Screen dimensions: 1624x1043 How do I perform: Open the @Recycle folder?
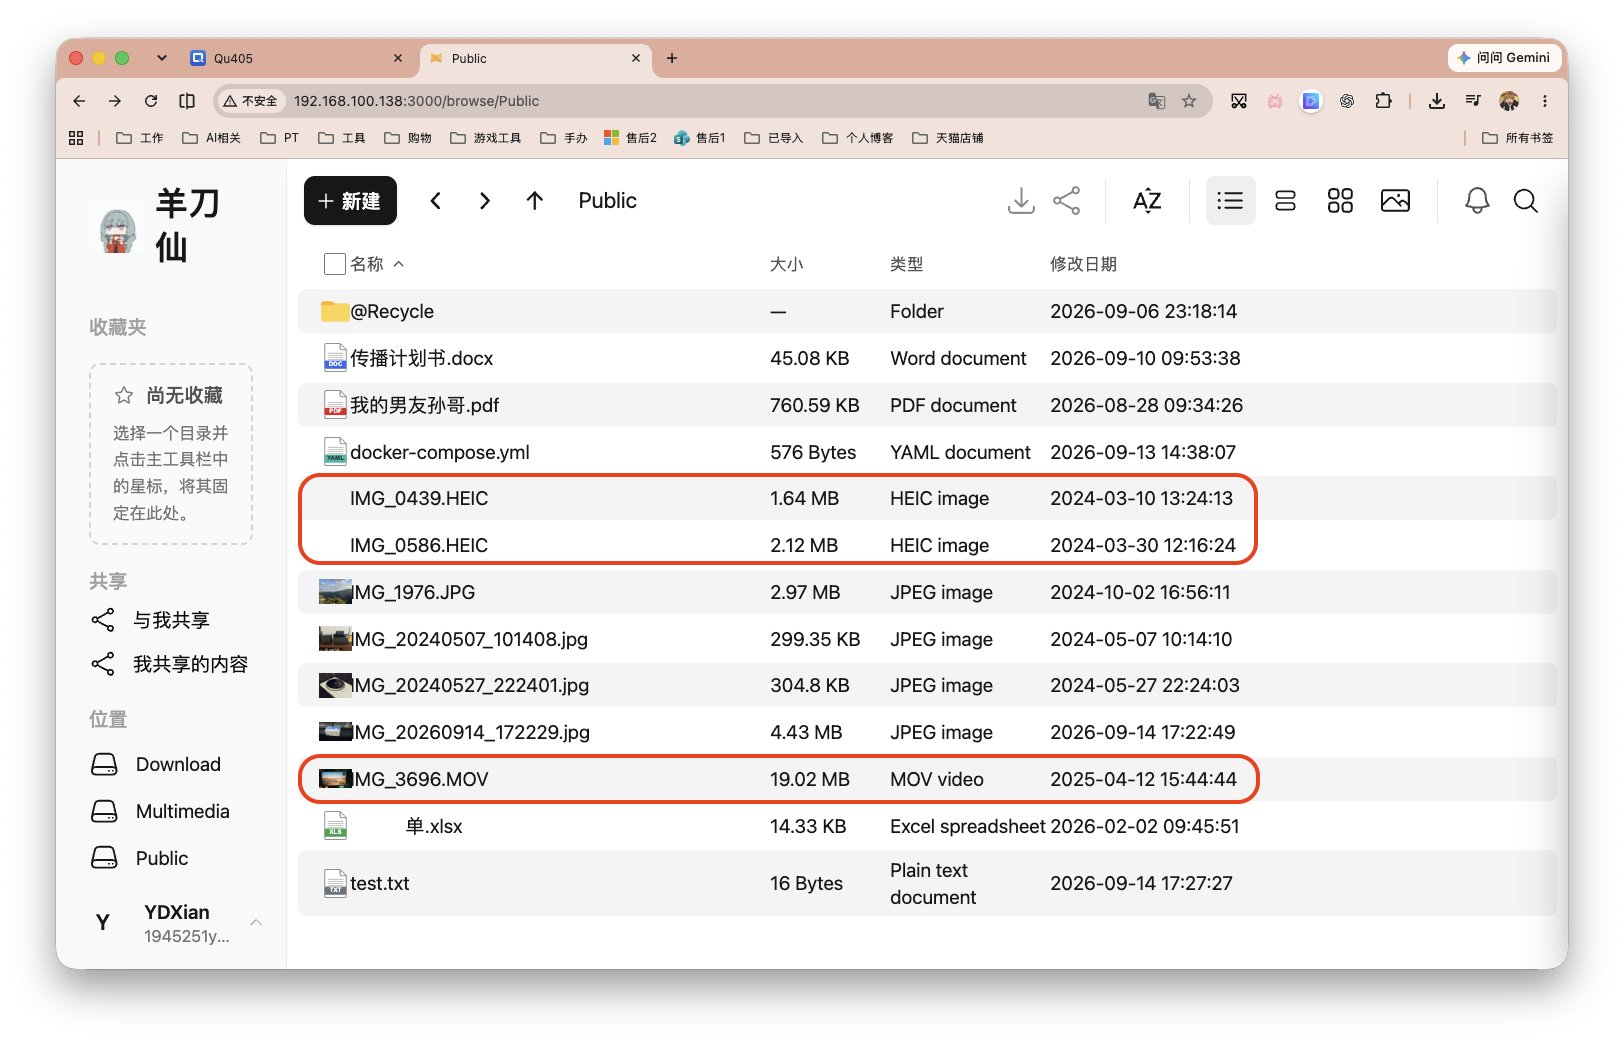click(927, 311)
